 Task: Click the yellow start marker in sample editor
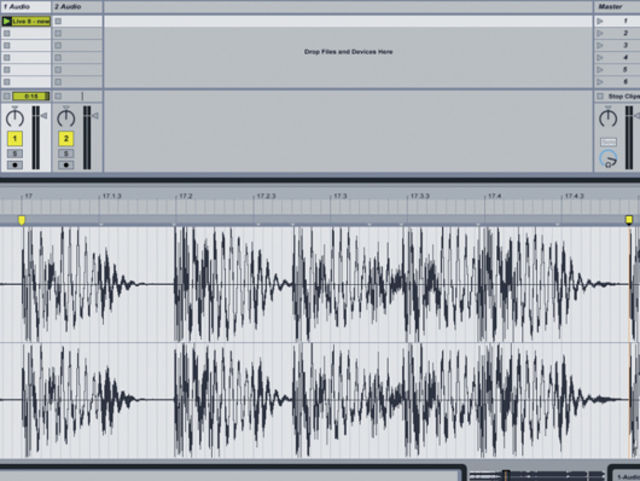(x=22, y=220)
